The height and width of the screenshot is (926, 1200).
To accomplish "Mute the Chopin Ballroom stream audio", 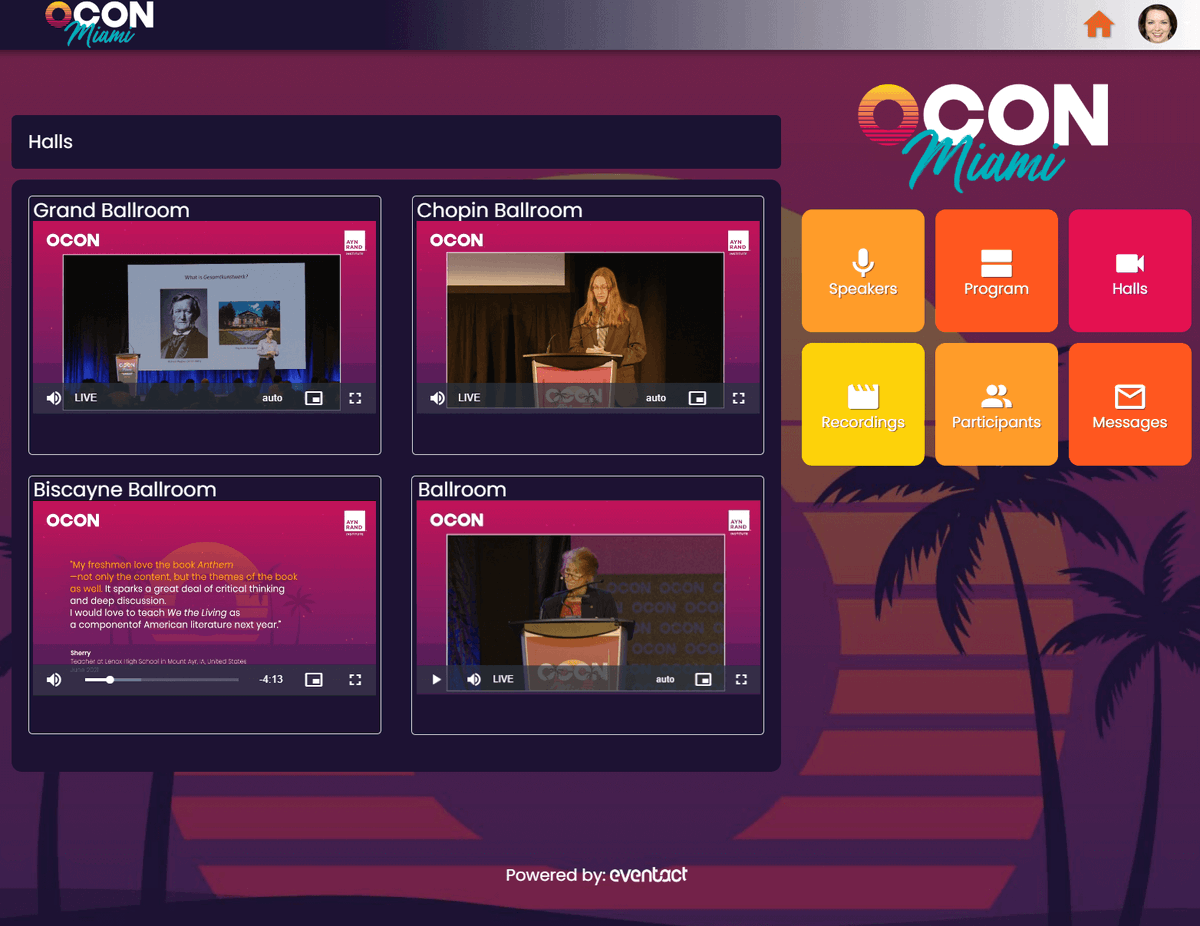I will [437, 397].
